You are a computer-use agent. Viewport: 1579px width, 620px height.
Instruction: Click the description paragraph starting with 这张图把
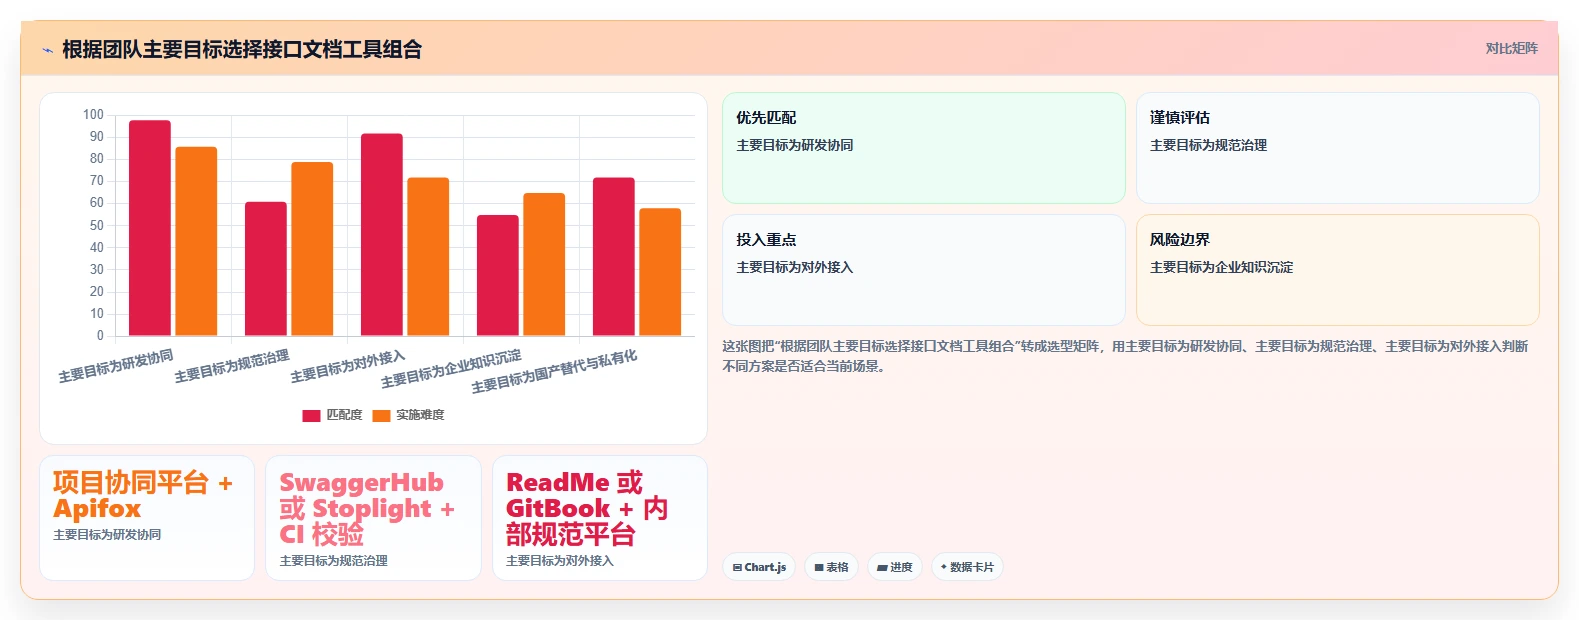click(1125, 356)
